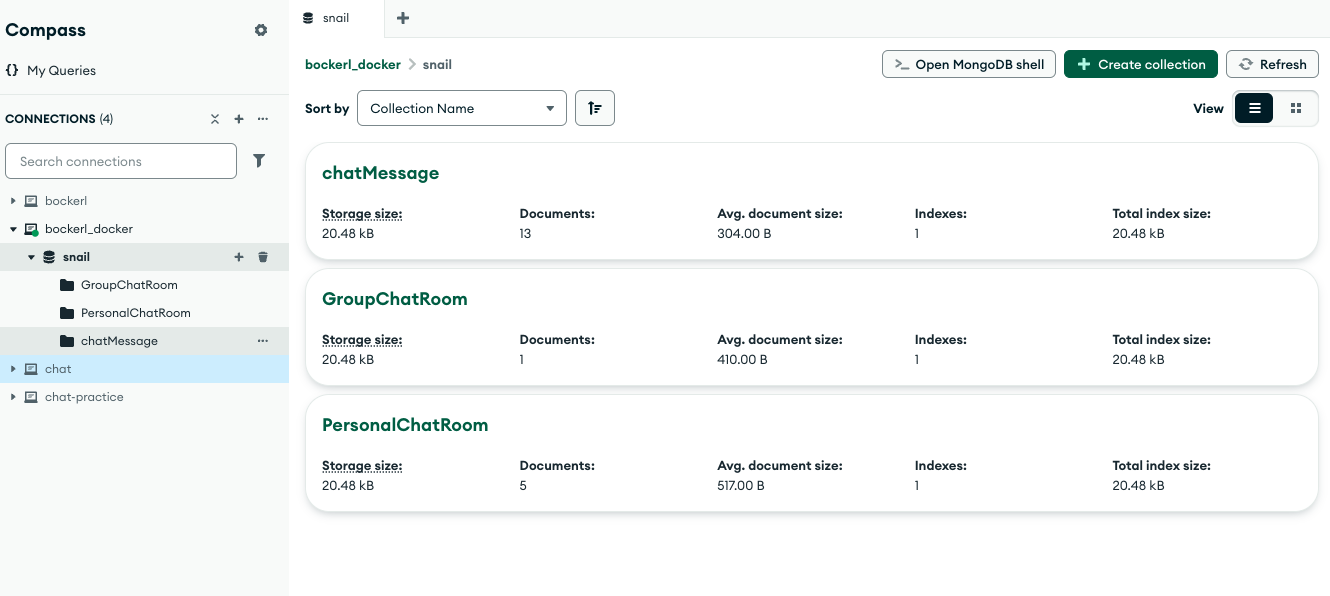Image resolution: width=1330 pixels, height=596 pixels.
Task: Open connections list more options menu
Action: click(263, 119)
